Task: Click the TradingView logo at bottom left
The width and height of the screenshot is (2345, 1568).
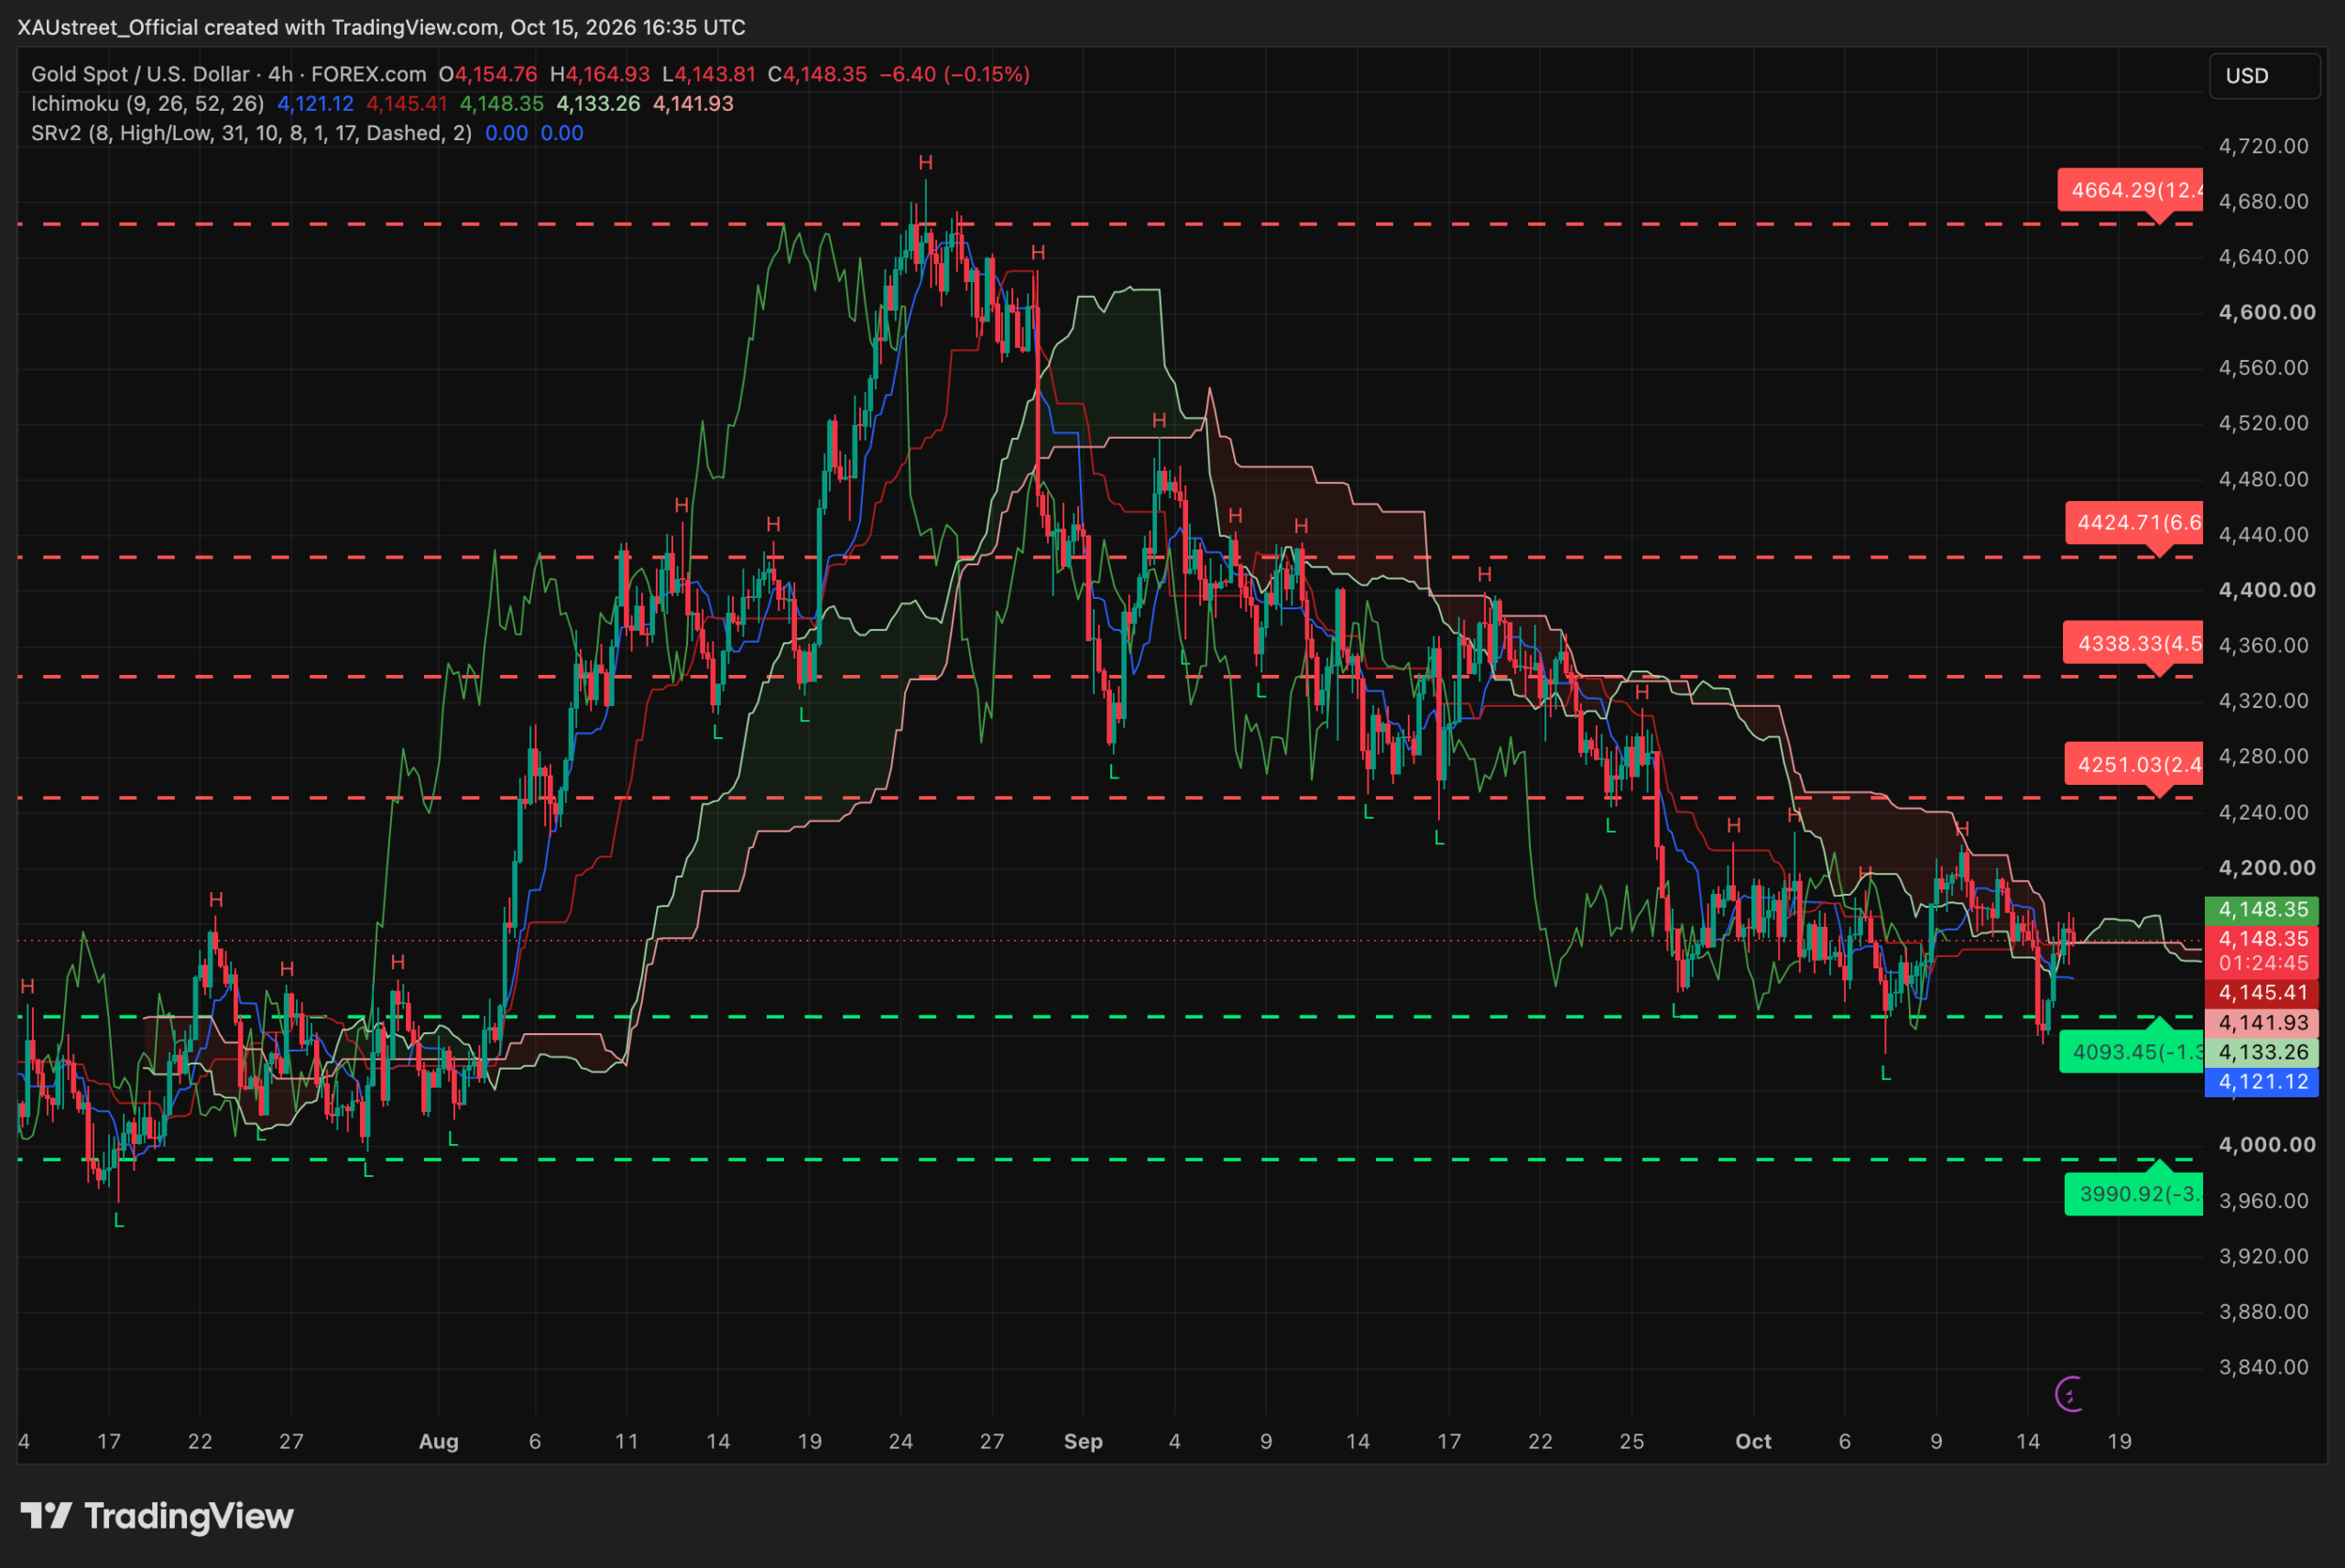Action: click(157, 1516)
